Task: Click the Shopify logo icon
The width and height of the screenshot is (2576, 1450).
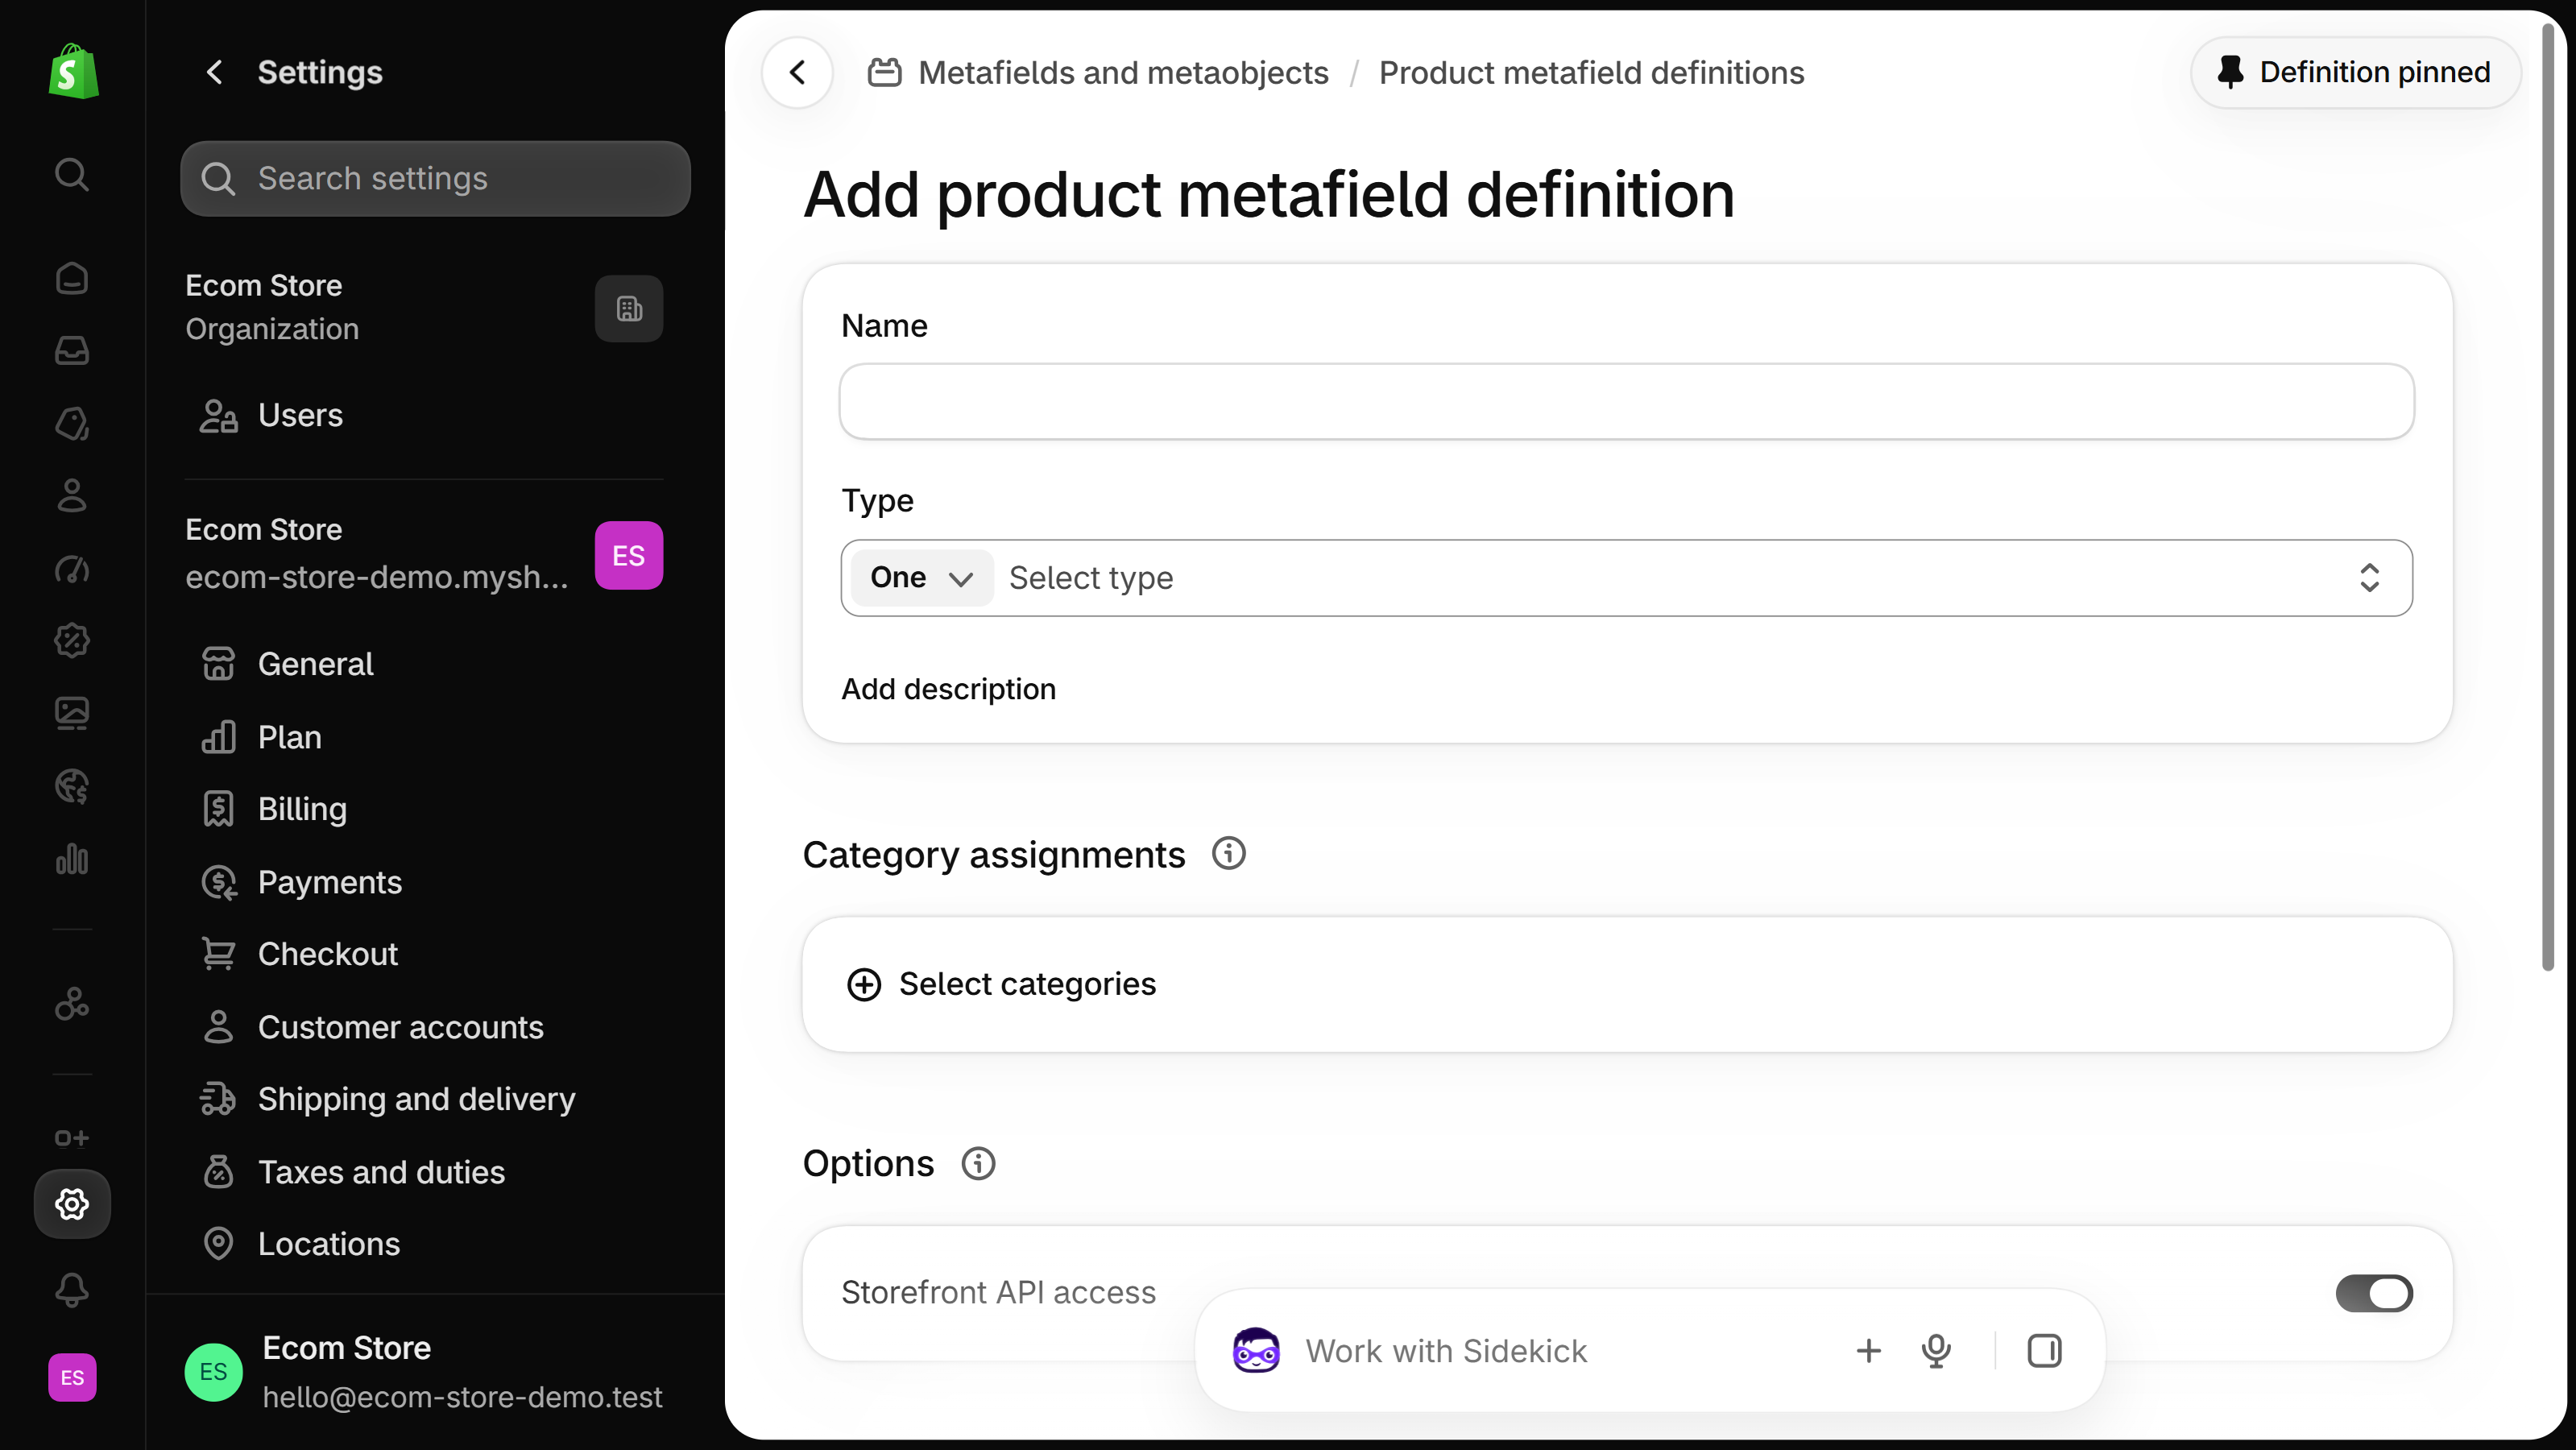Action: point(73,71)
